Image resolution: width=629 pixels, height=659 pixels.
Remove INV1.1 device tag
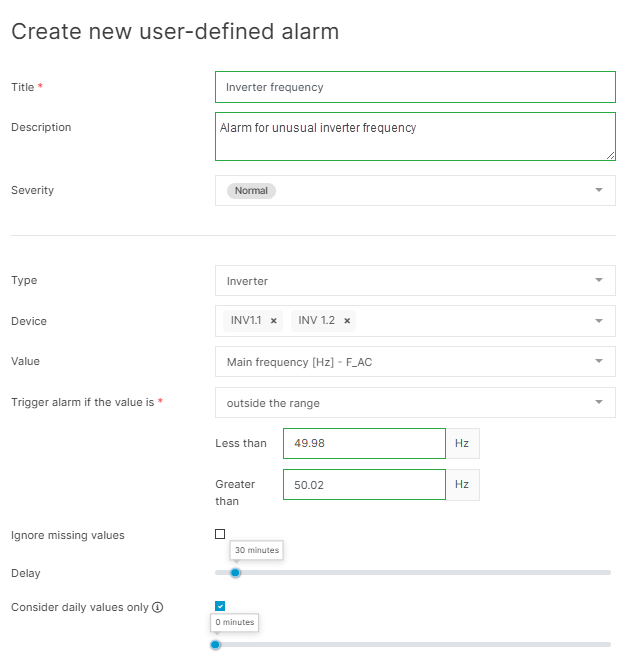pos(273,321)
